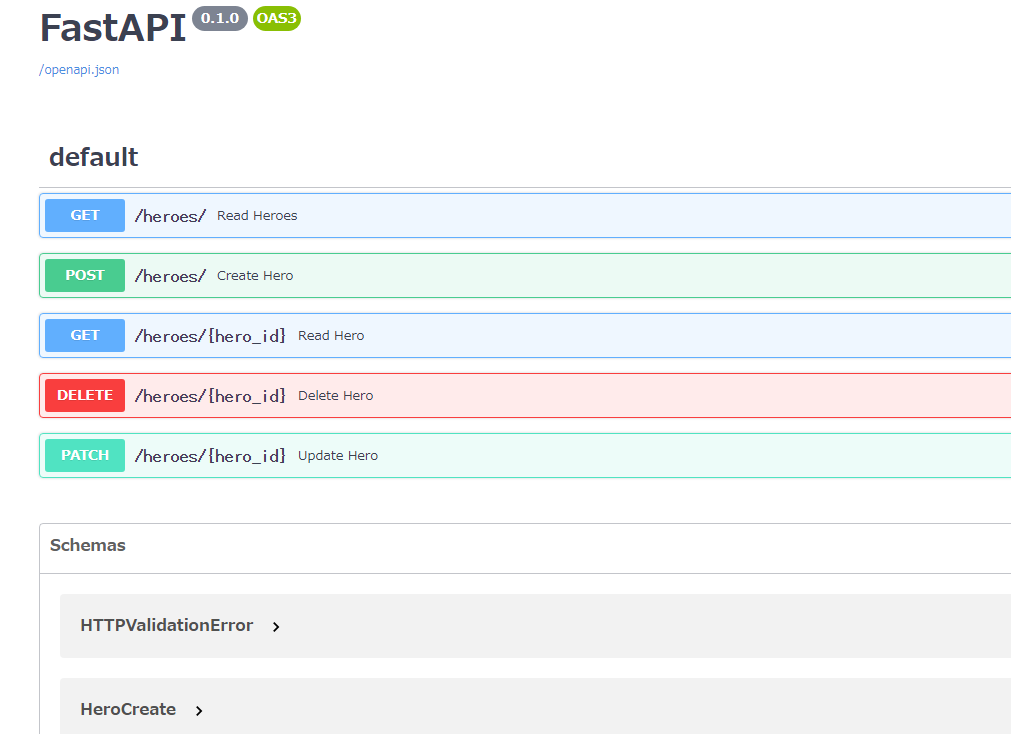Select the Schemas section header
The image size is (1011, 734).
(87, 545)
